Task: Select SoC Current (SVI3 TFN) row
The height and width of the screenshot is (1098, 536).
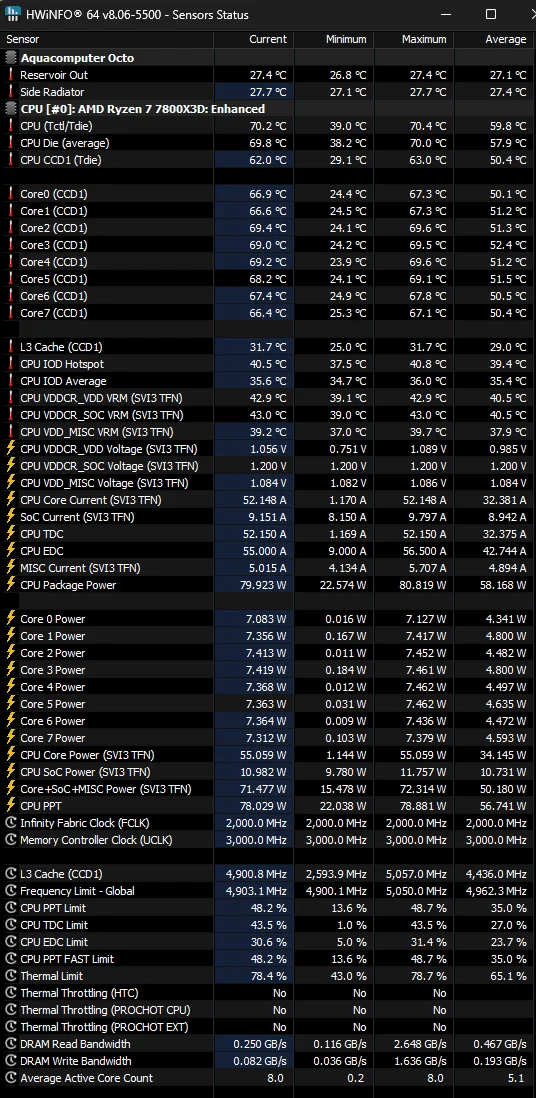Action: [x=268, y=517]
